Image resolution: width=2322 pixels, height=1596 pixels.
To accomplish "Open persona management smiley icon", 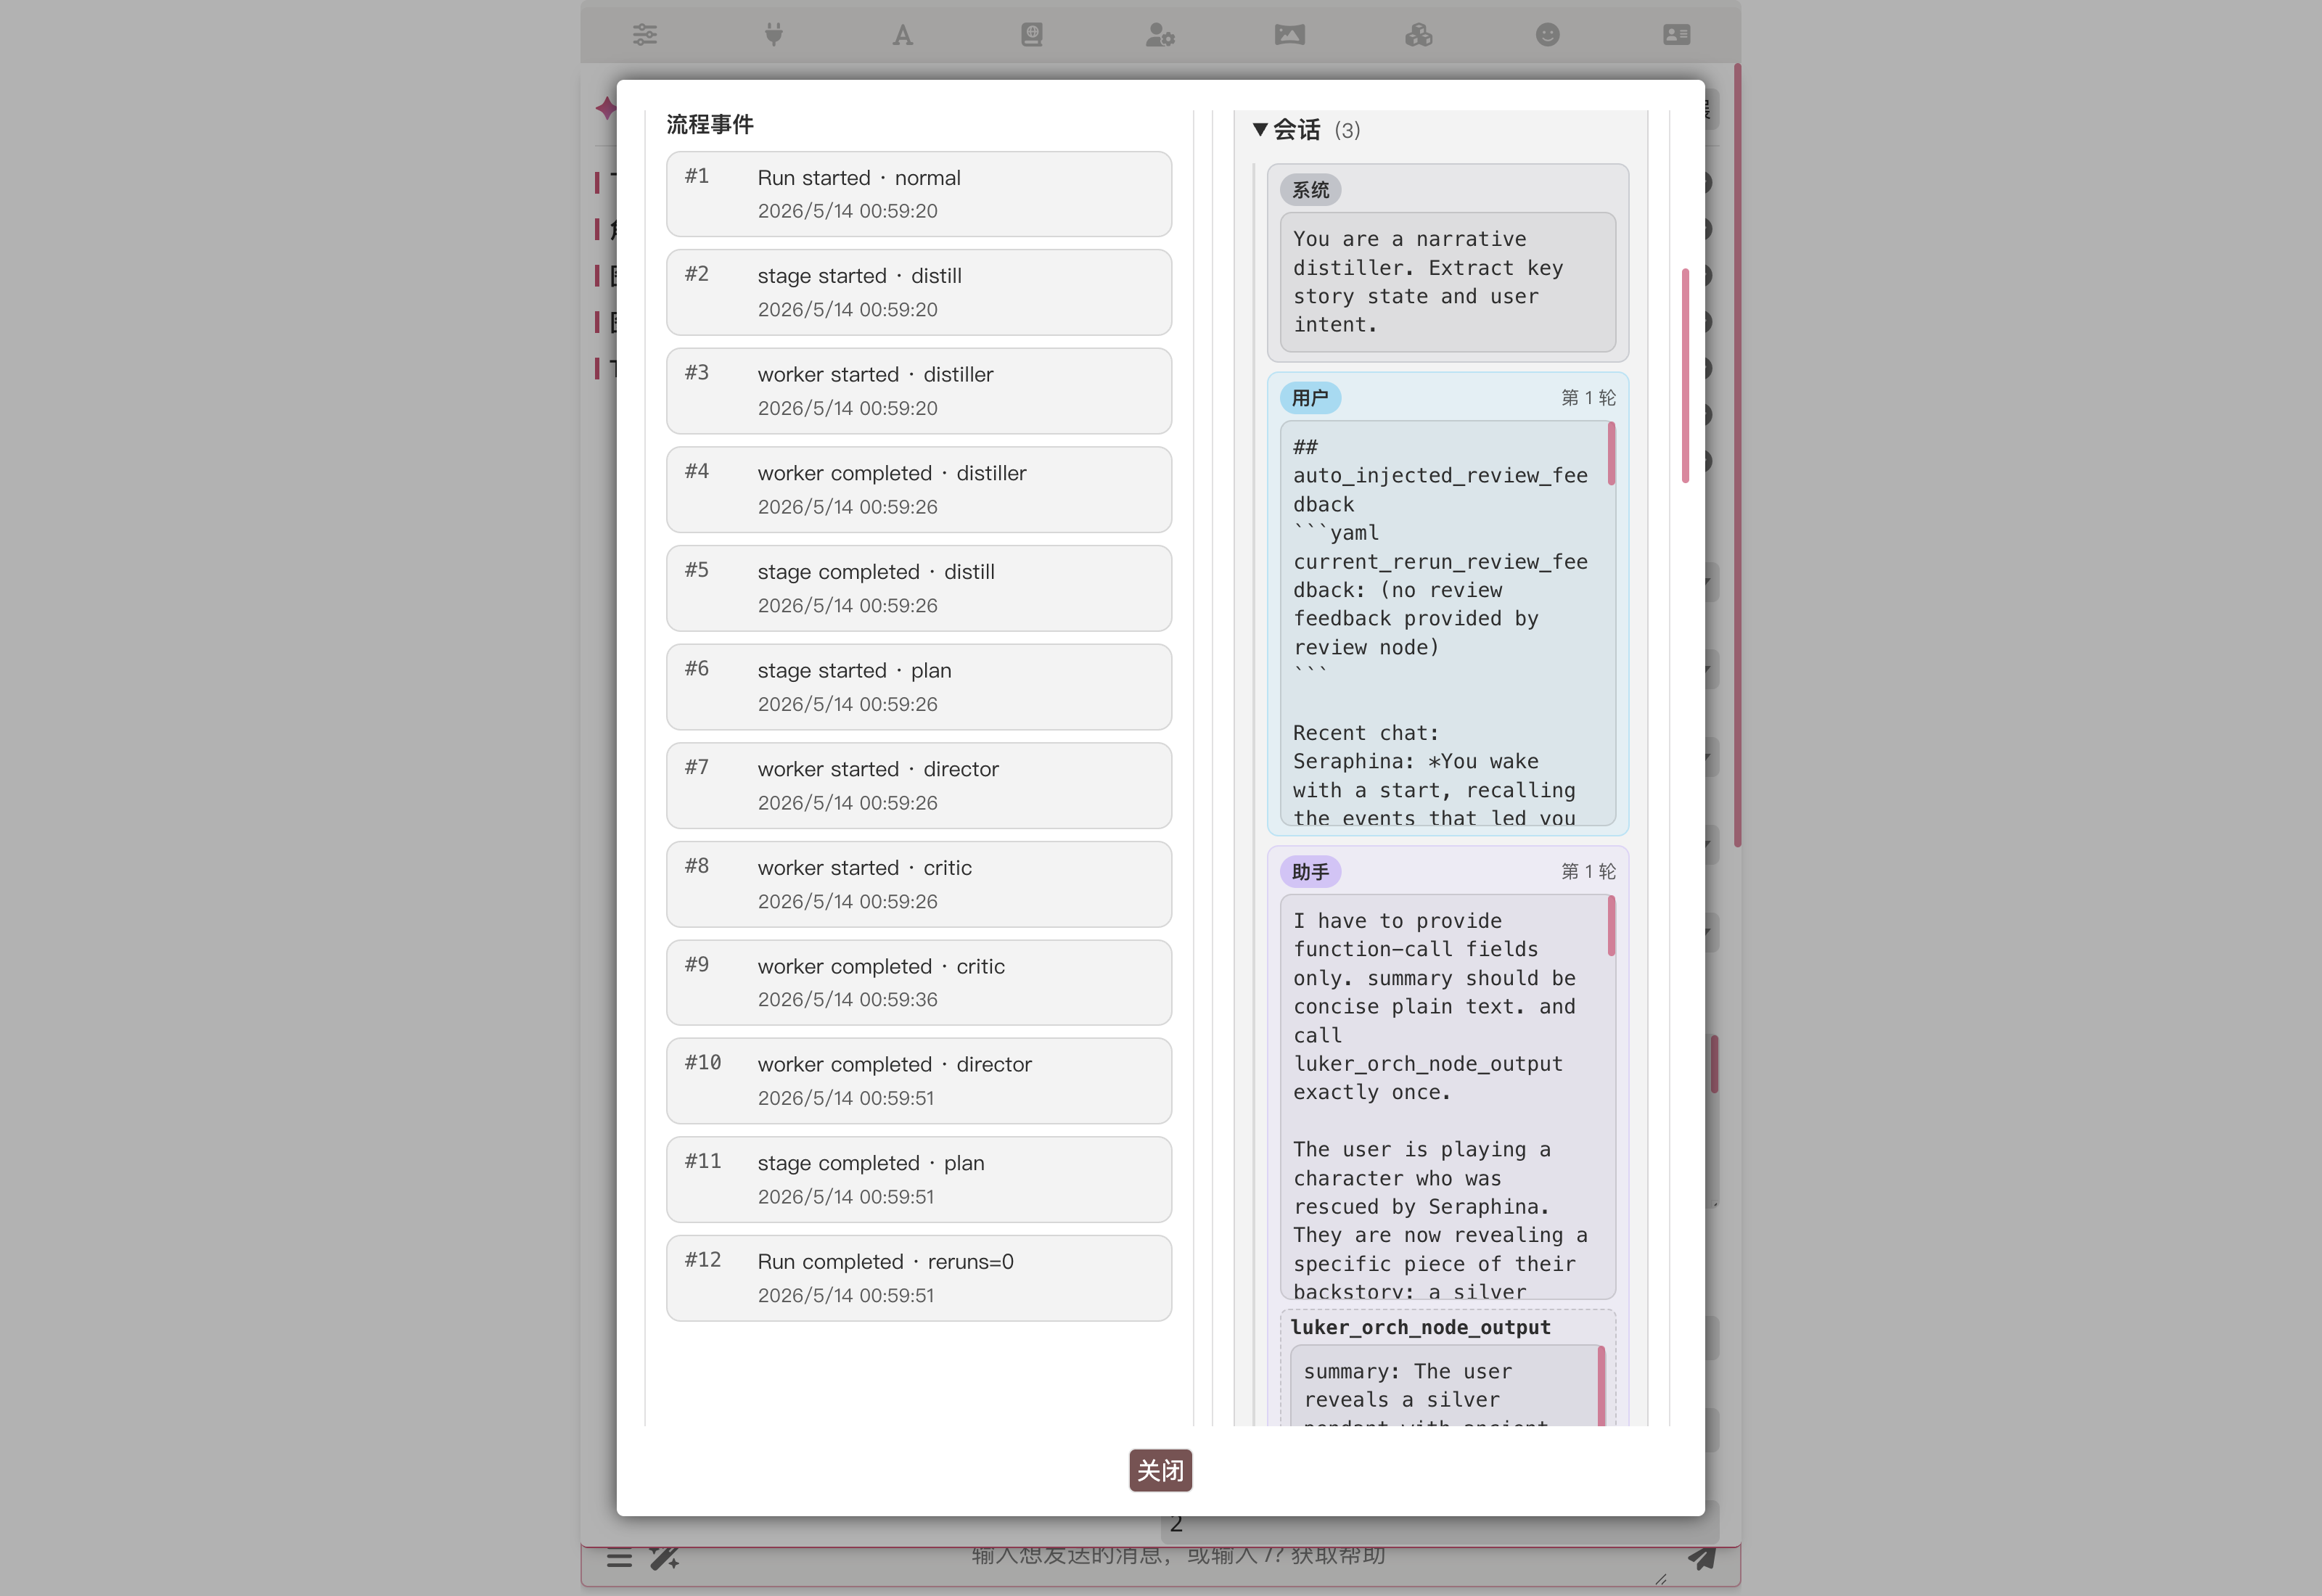I will pos(1548,35).
